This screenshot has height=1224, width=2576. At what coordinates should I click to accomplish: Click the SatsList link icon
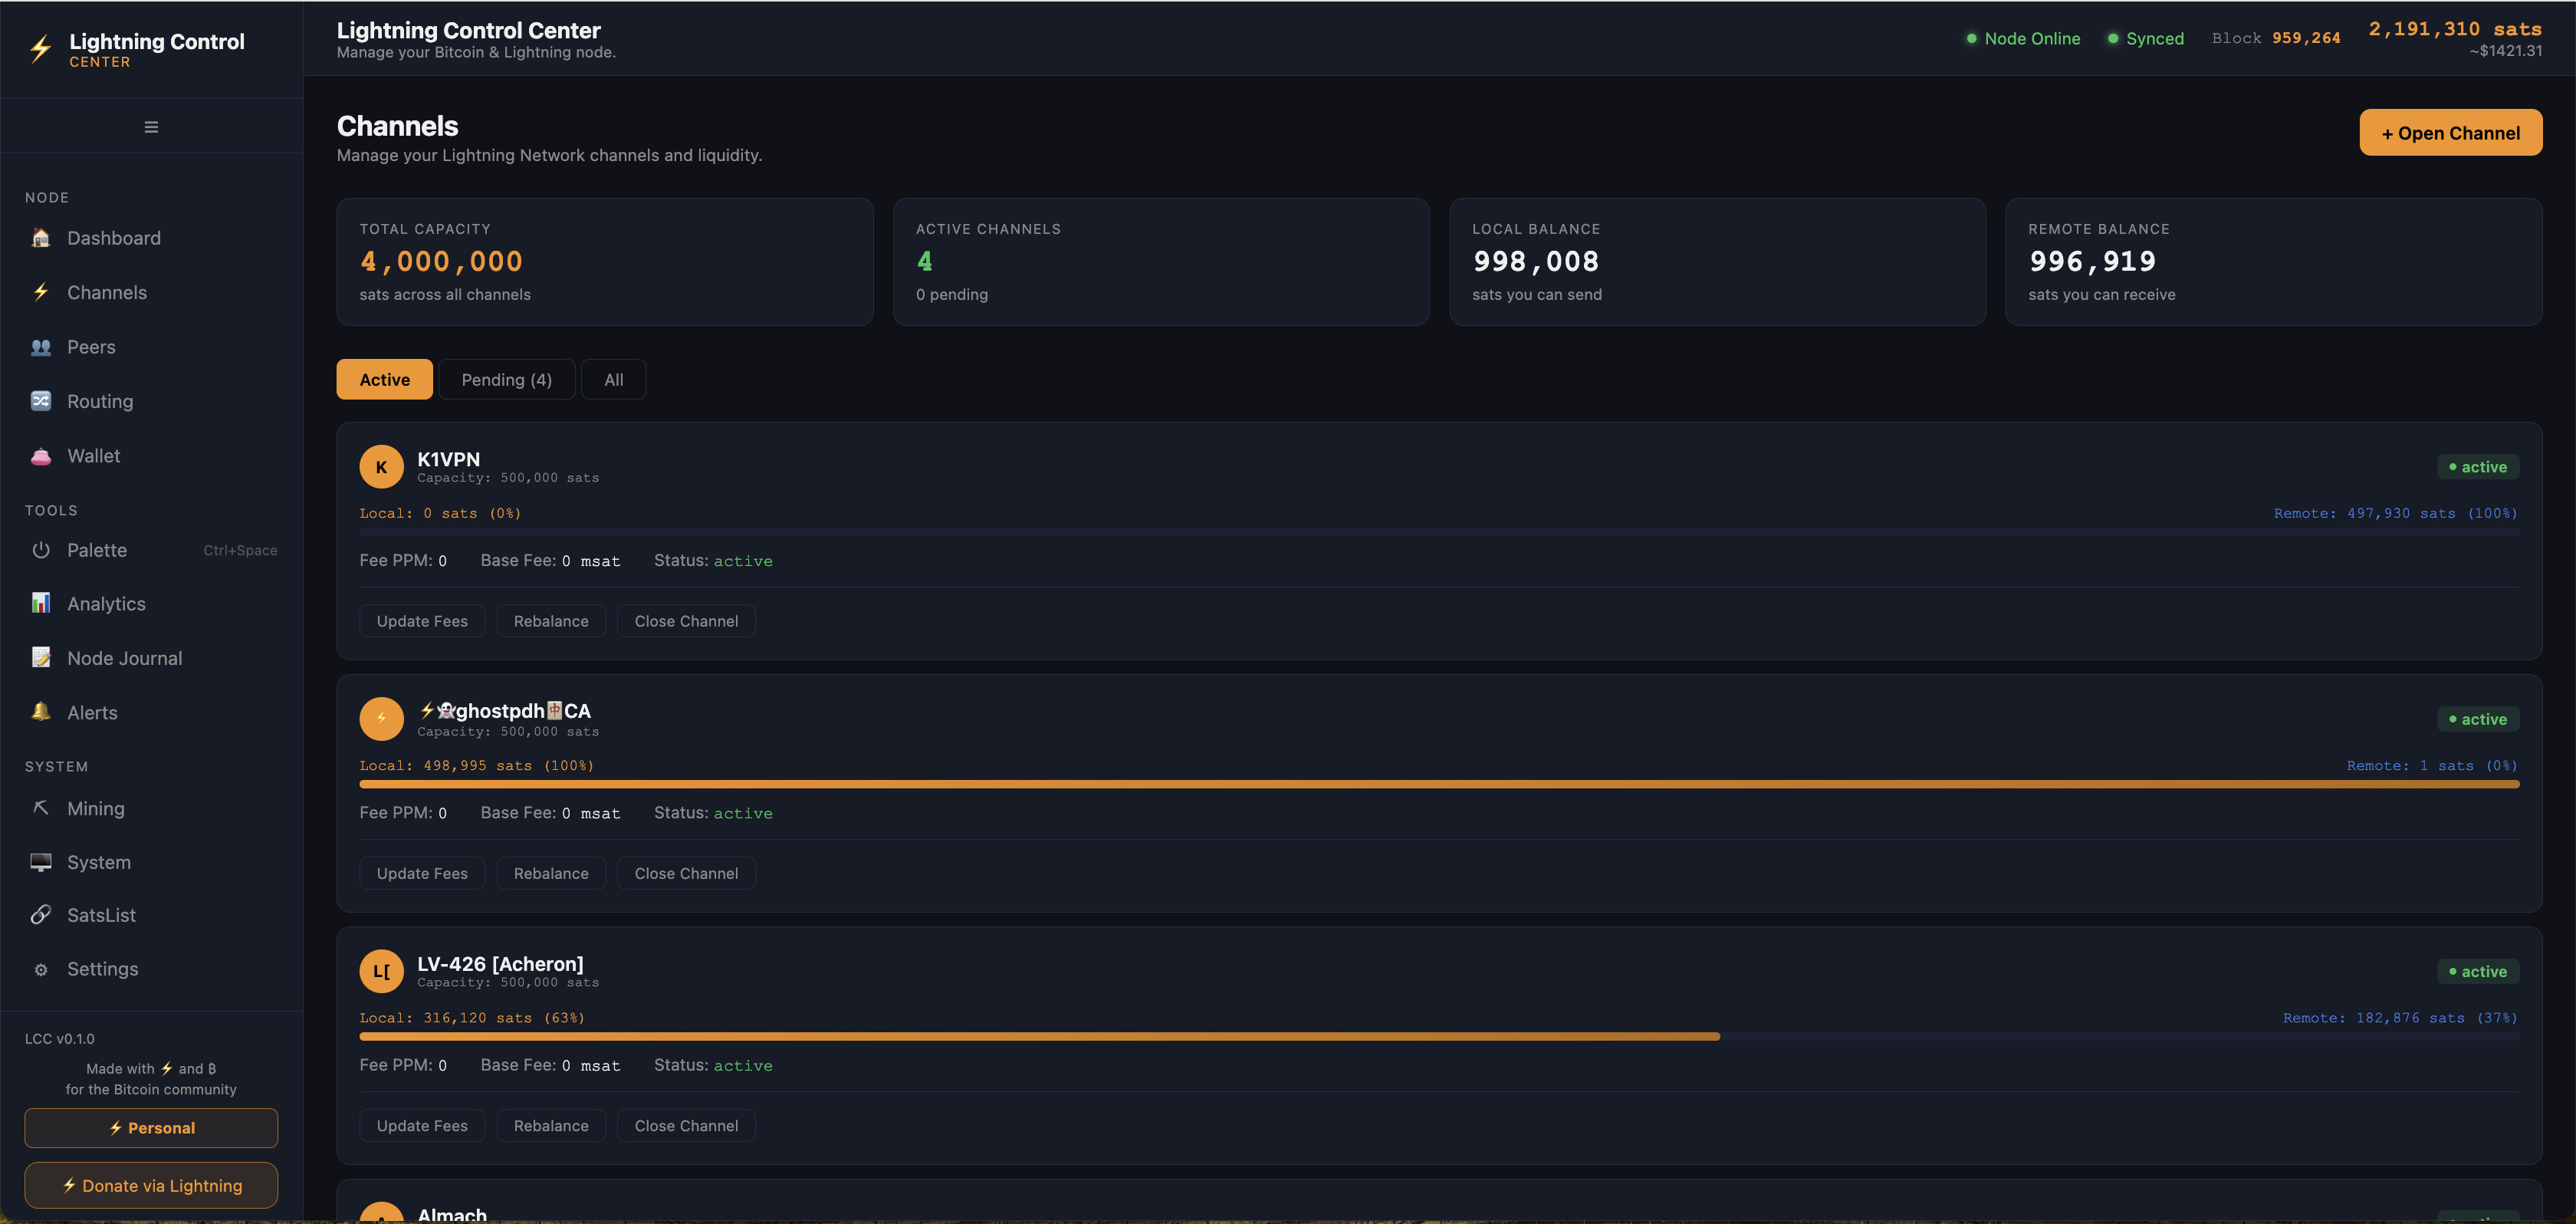point(41,915)
